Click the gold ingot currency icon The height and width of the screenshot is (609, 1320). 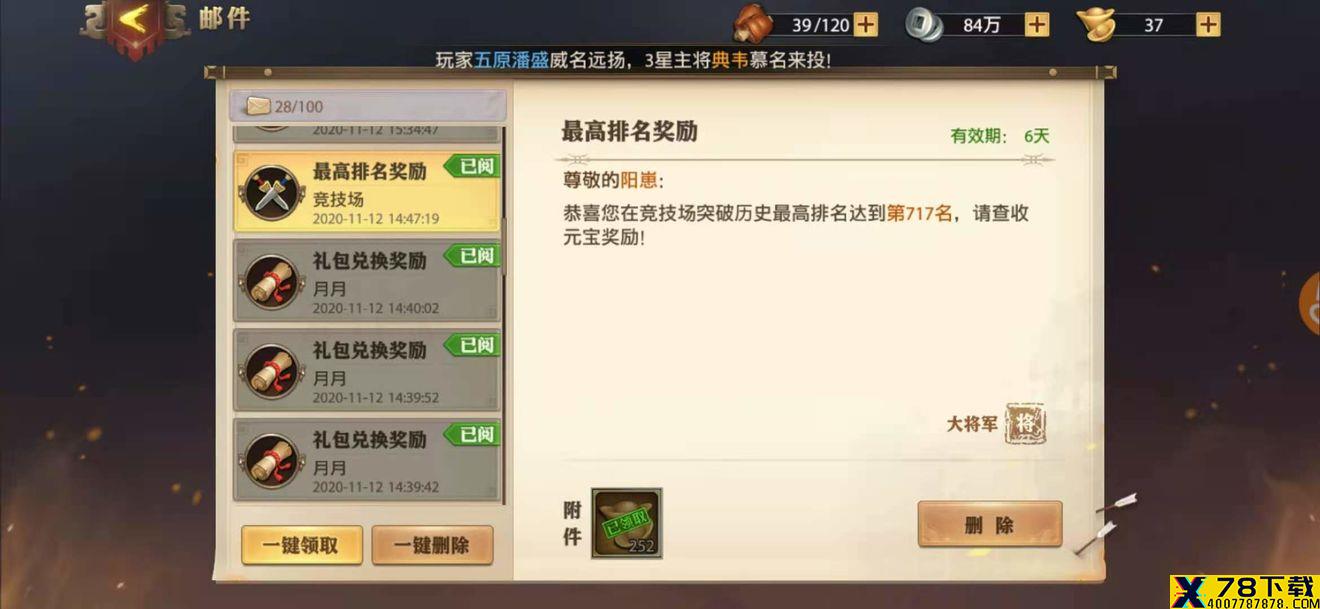(x=1095, y=24)
